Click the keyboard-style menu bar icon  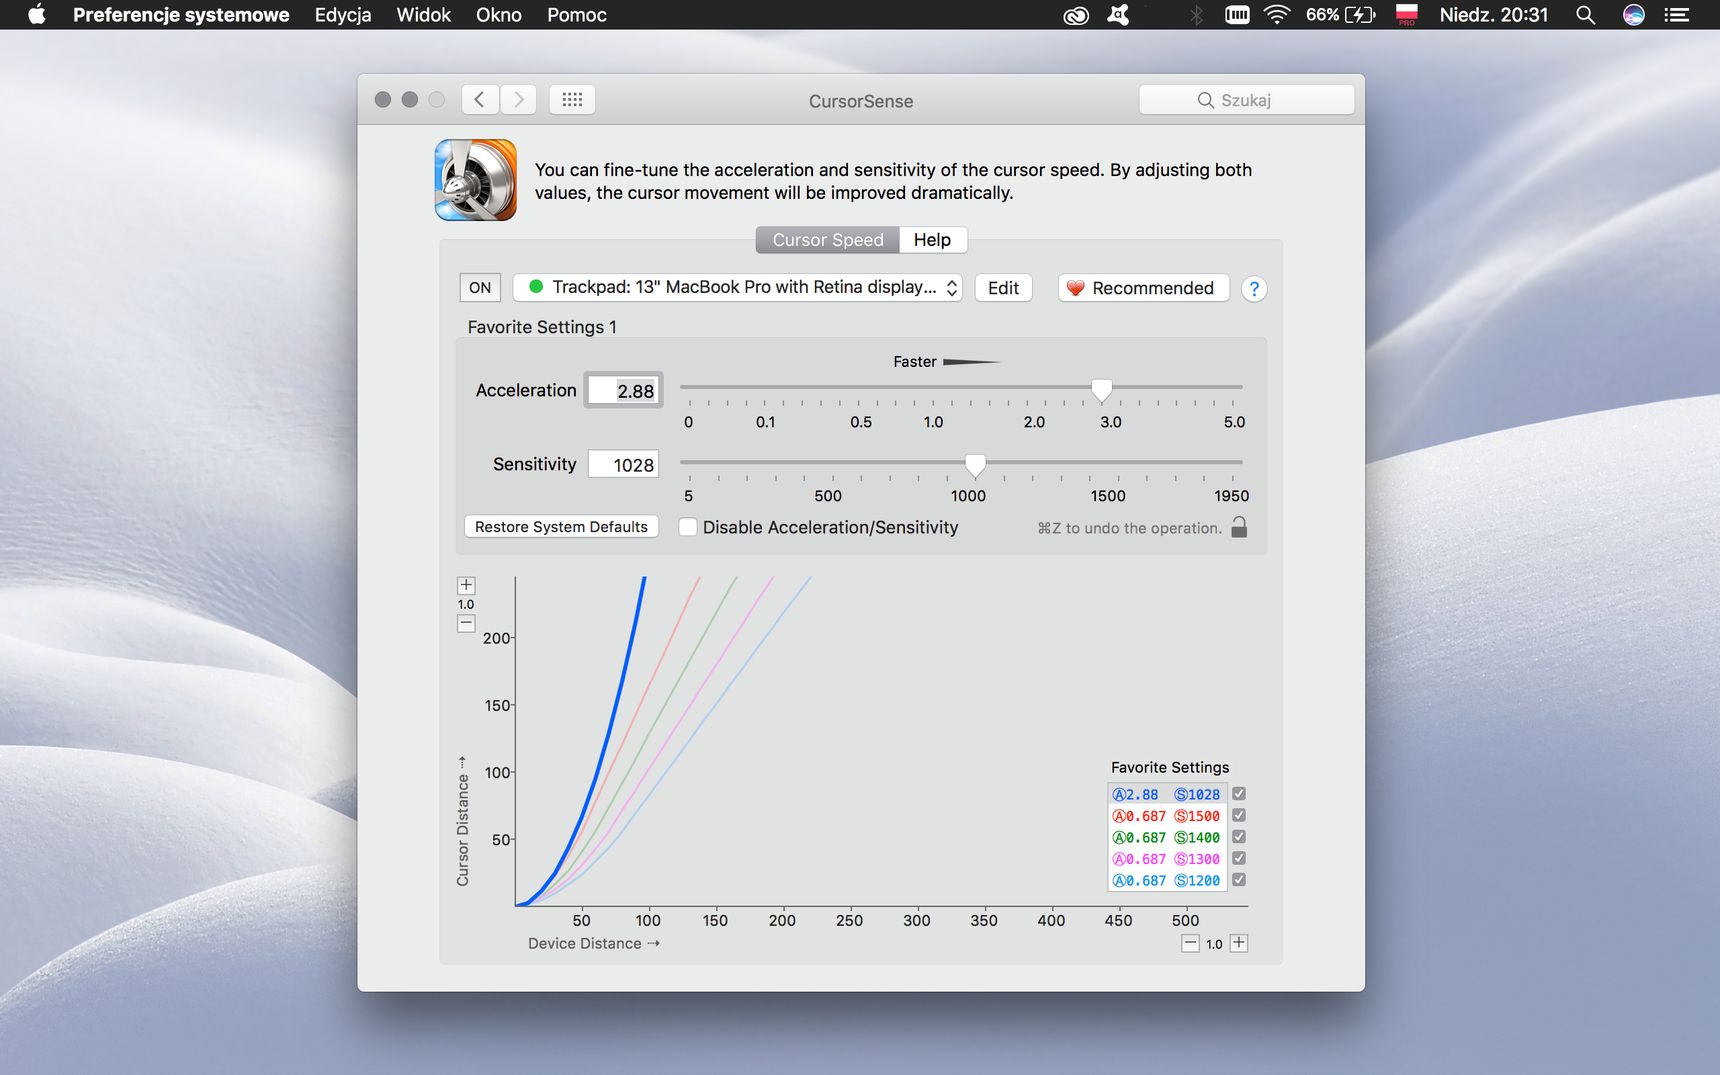coord(1237,15)
